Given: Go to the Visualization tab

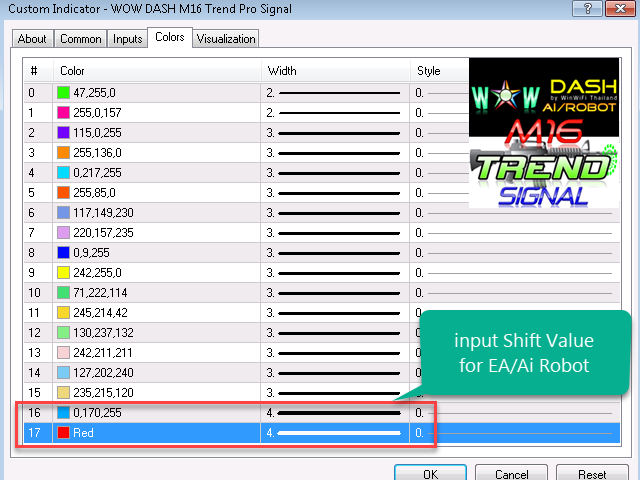Looking at the screenshot, I should coord(226,39).
